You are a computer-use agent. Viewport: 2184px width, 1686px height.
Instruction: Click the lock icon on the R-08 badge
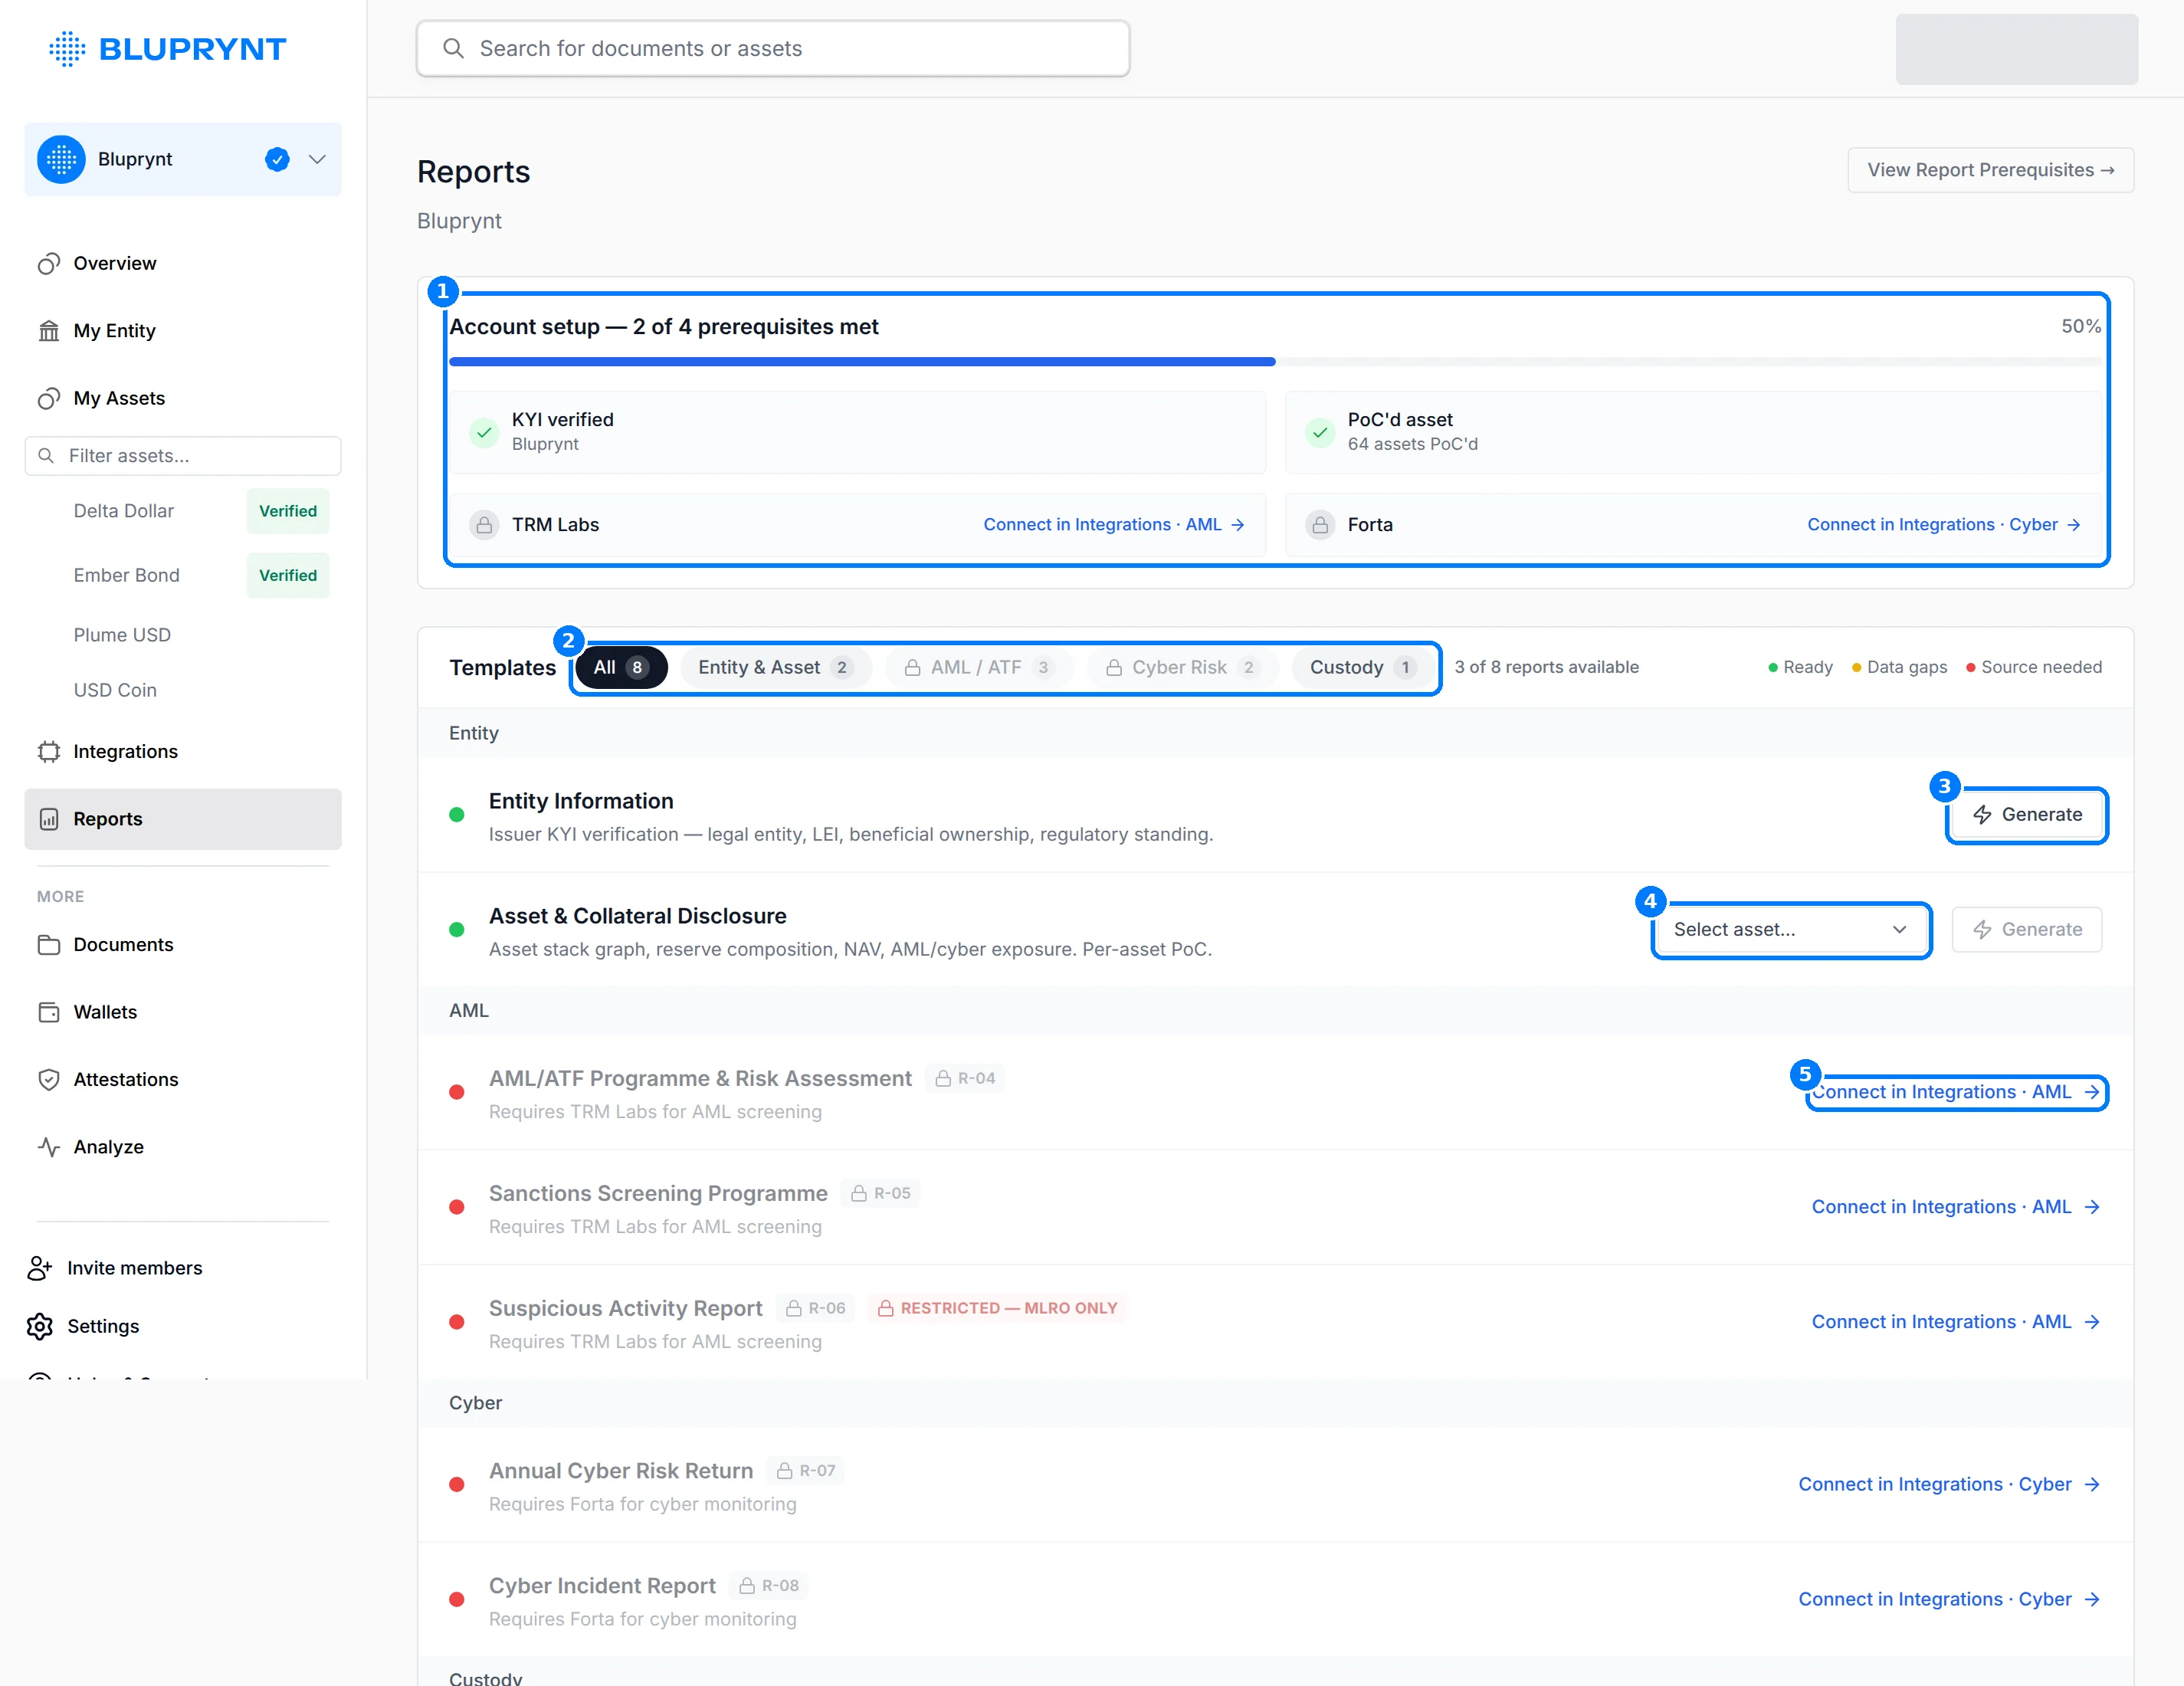point(747,1586)
